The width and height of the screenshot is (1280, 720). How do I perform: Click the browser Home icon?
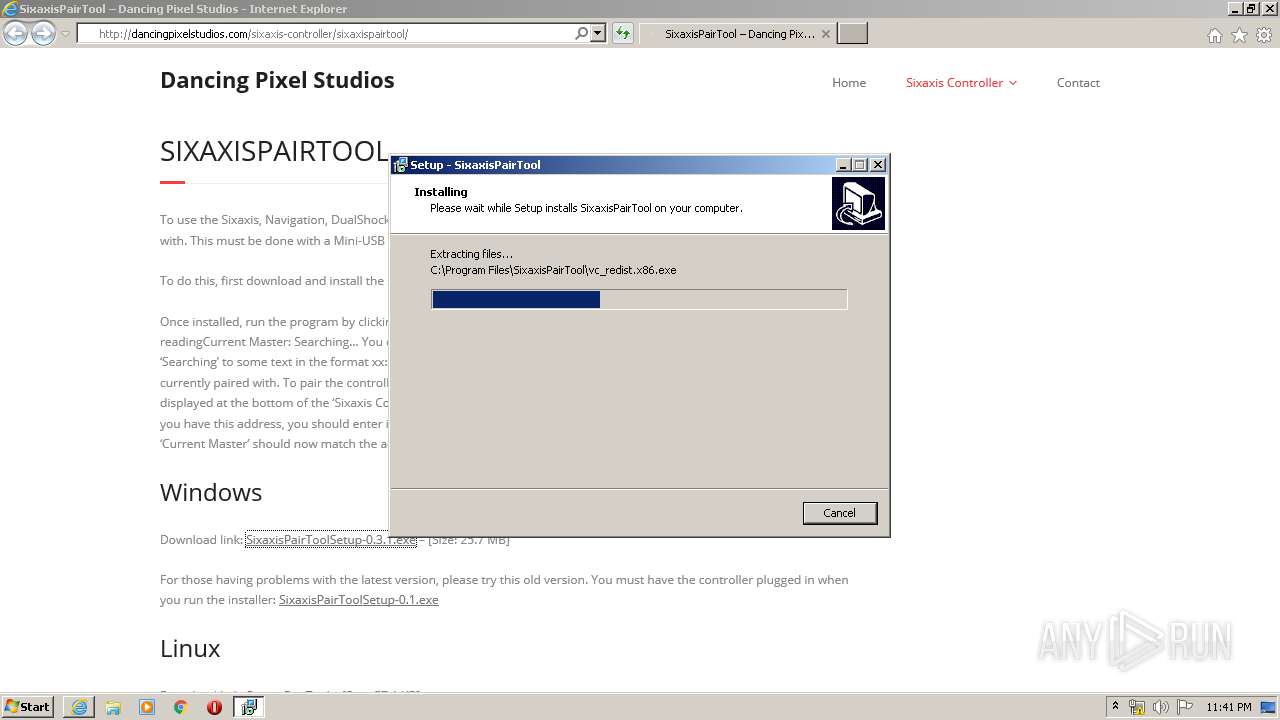(1214, 35)
